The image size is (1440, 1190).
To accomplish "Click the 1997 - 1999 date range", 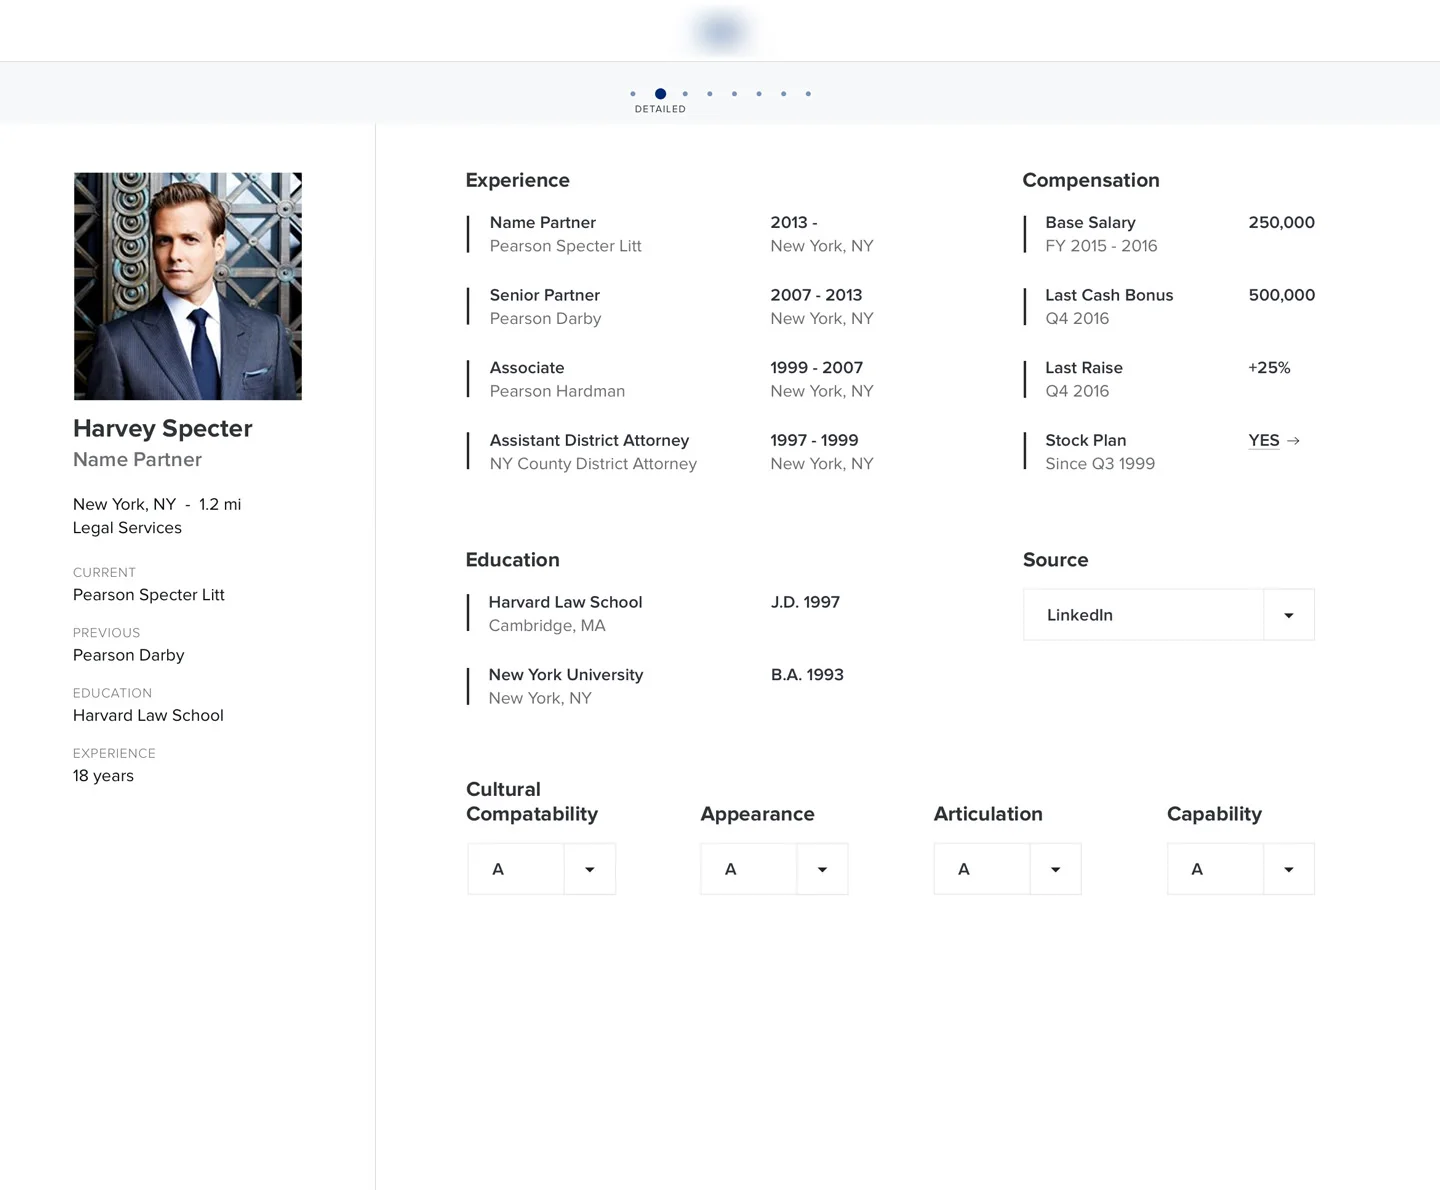I will coord(814,440).
